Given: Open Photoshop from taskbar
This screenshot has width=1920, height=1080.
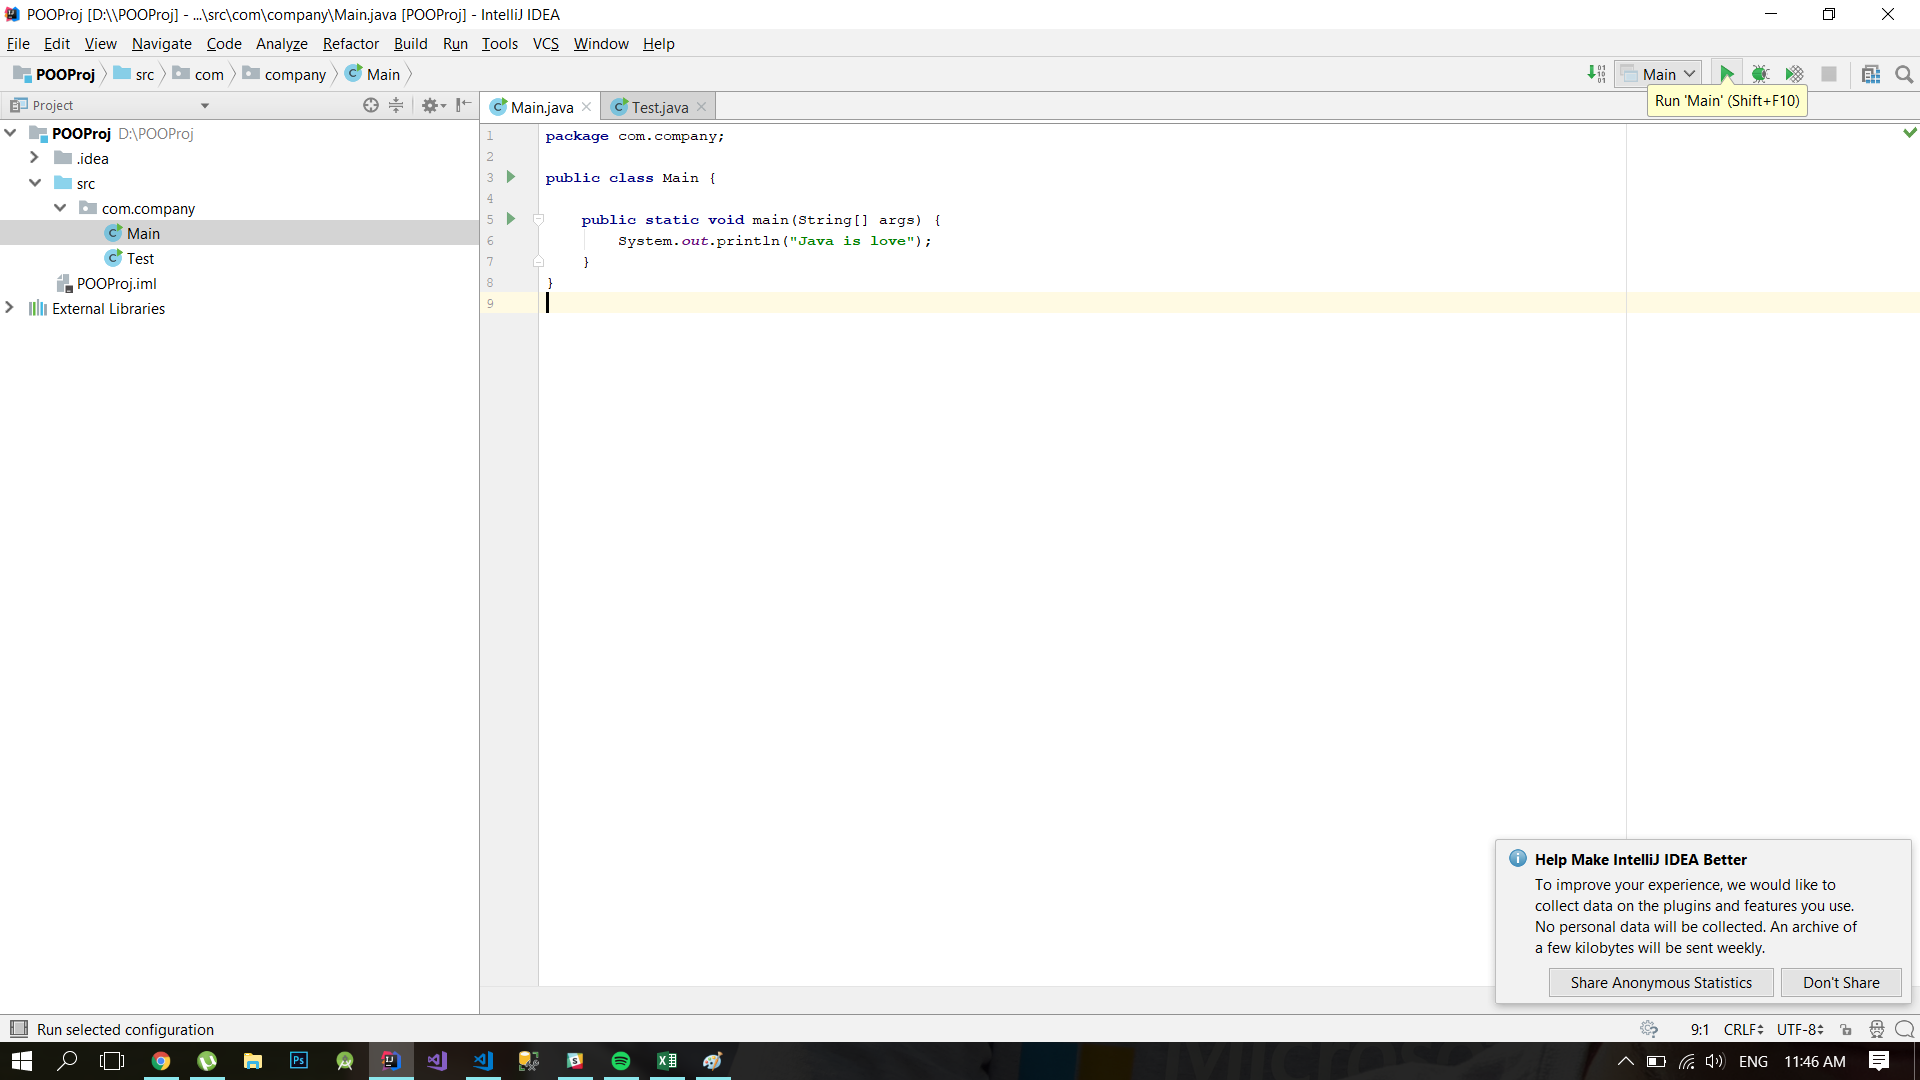Looking at the screenshot, I should coord(299,1061).
